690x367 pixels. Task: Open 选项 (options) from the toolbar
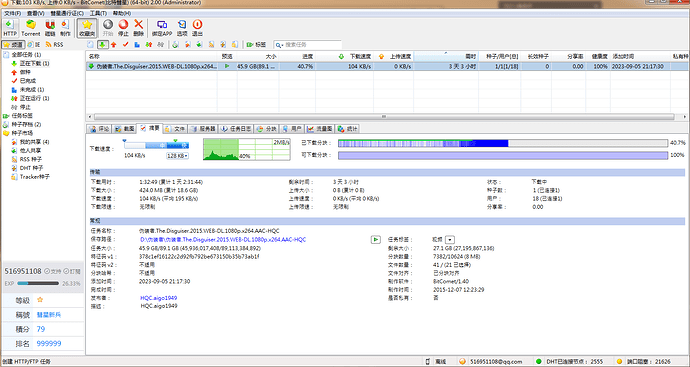click(x=182, y=28)
